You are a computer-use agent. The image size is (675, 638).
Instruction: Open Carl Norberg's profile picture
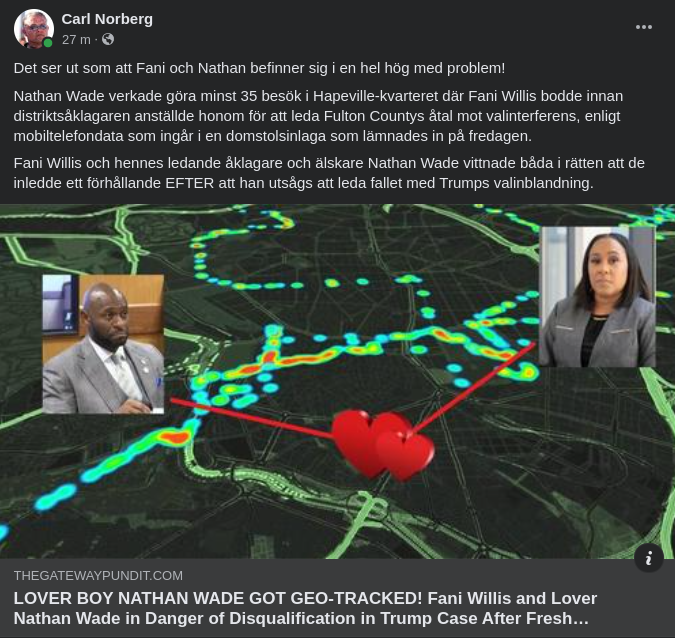tap(34, 28)
